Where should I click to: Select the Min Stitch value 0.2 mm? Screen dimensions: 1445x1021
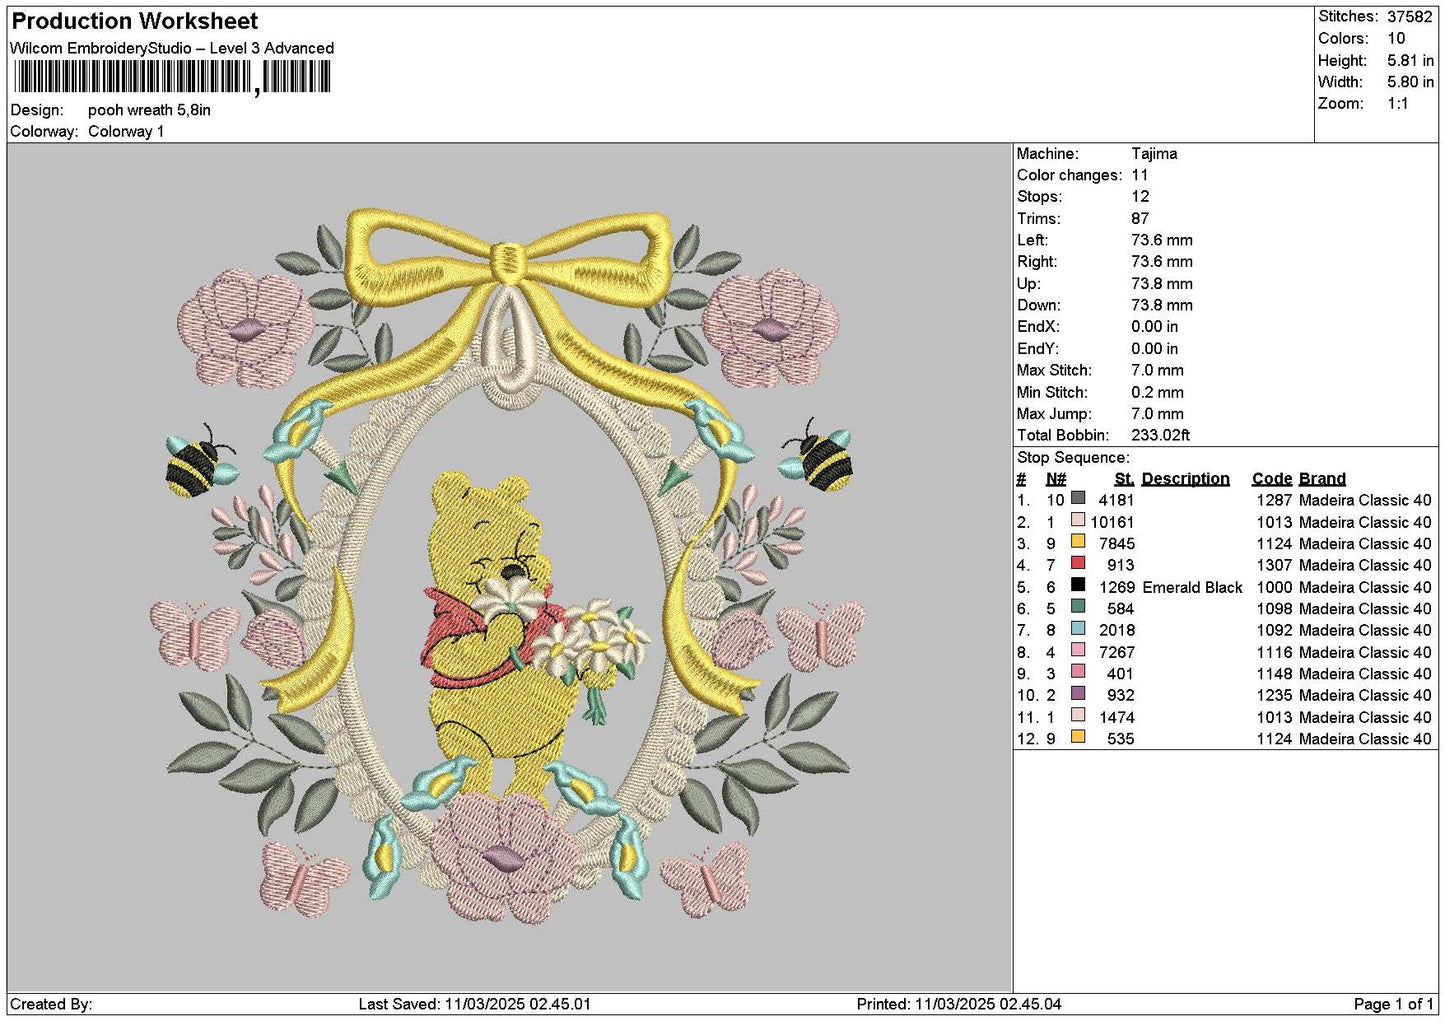click(1158, 392)
